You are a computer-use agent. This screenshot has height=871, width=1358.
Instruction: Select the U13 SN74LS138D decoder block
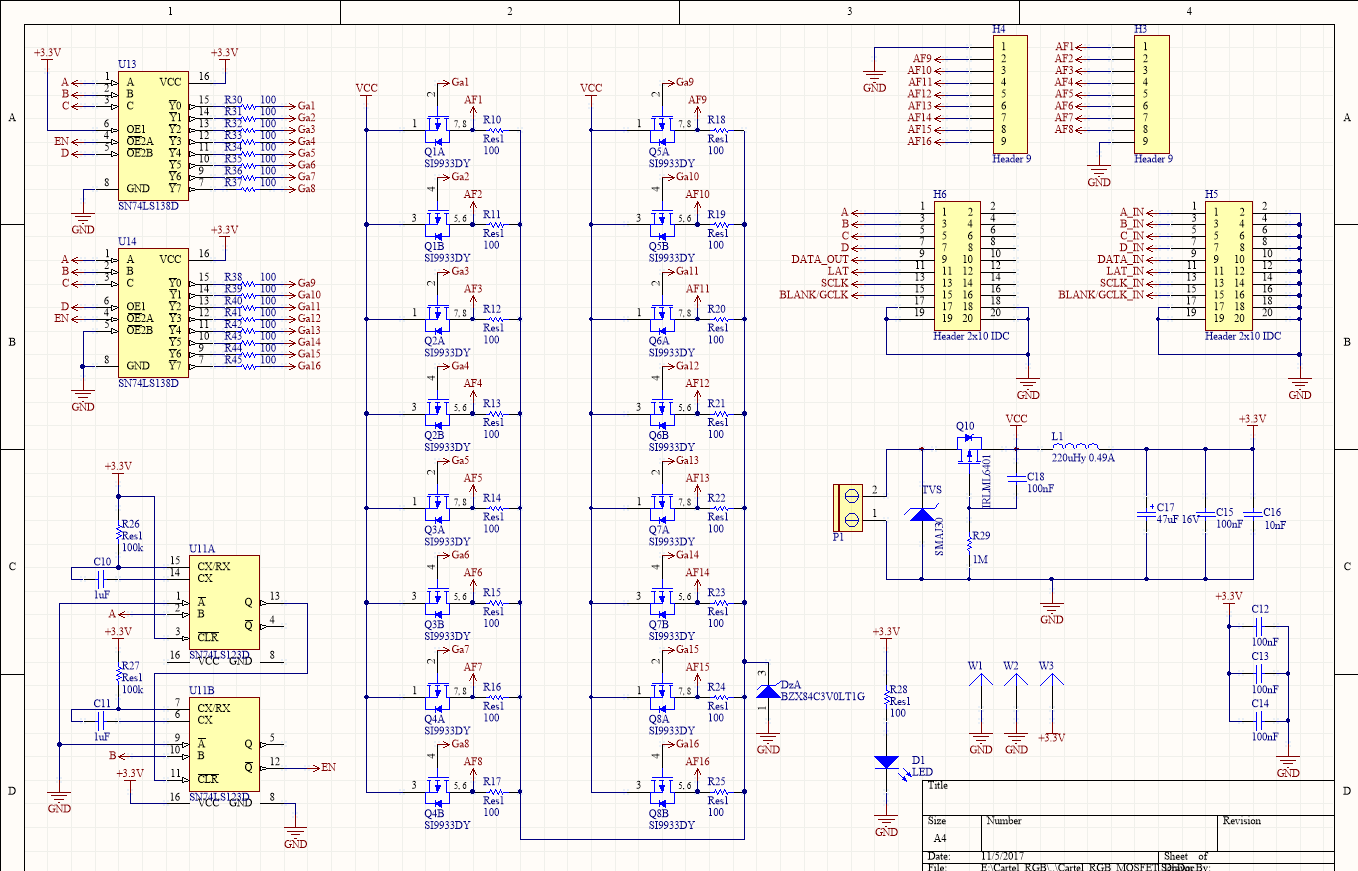[152, 135]
